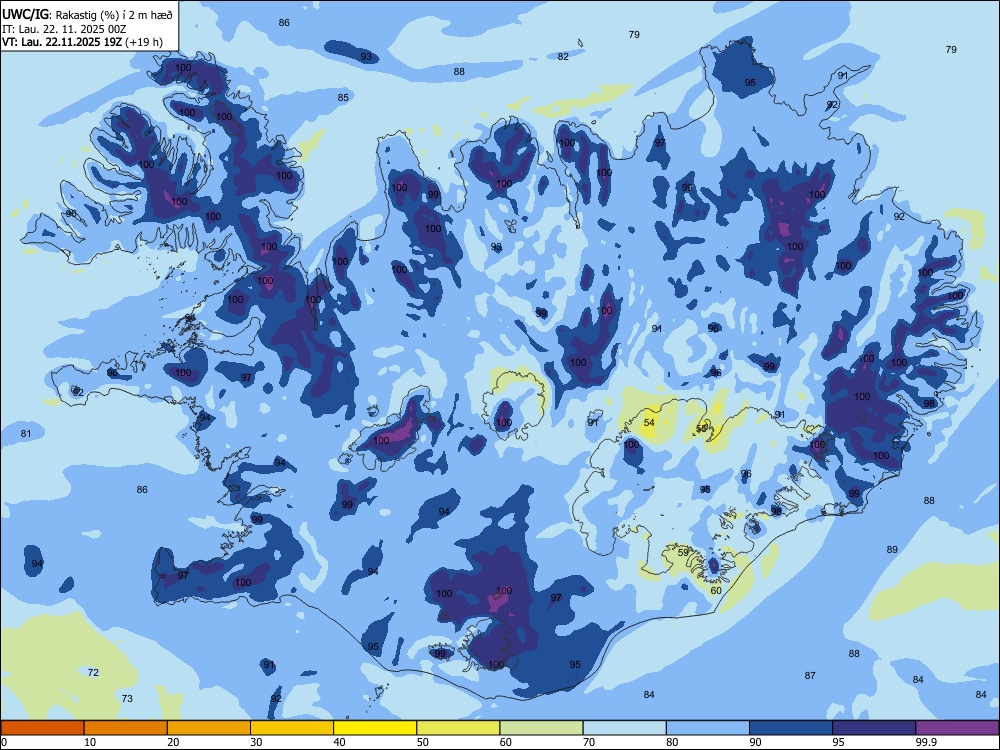
Task: Click the legend tick label 30
Action: pyautogui.click(x=256, y=742)
